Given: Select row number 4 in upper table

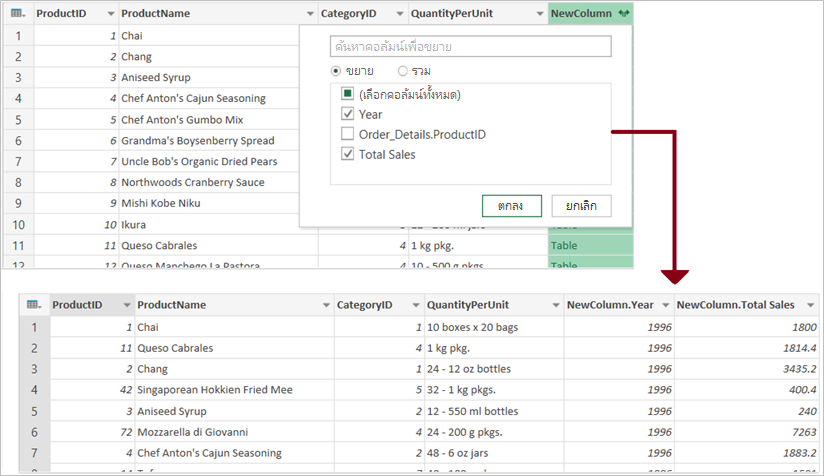Looking at the screenshot, I should point(18,98).
